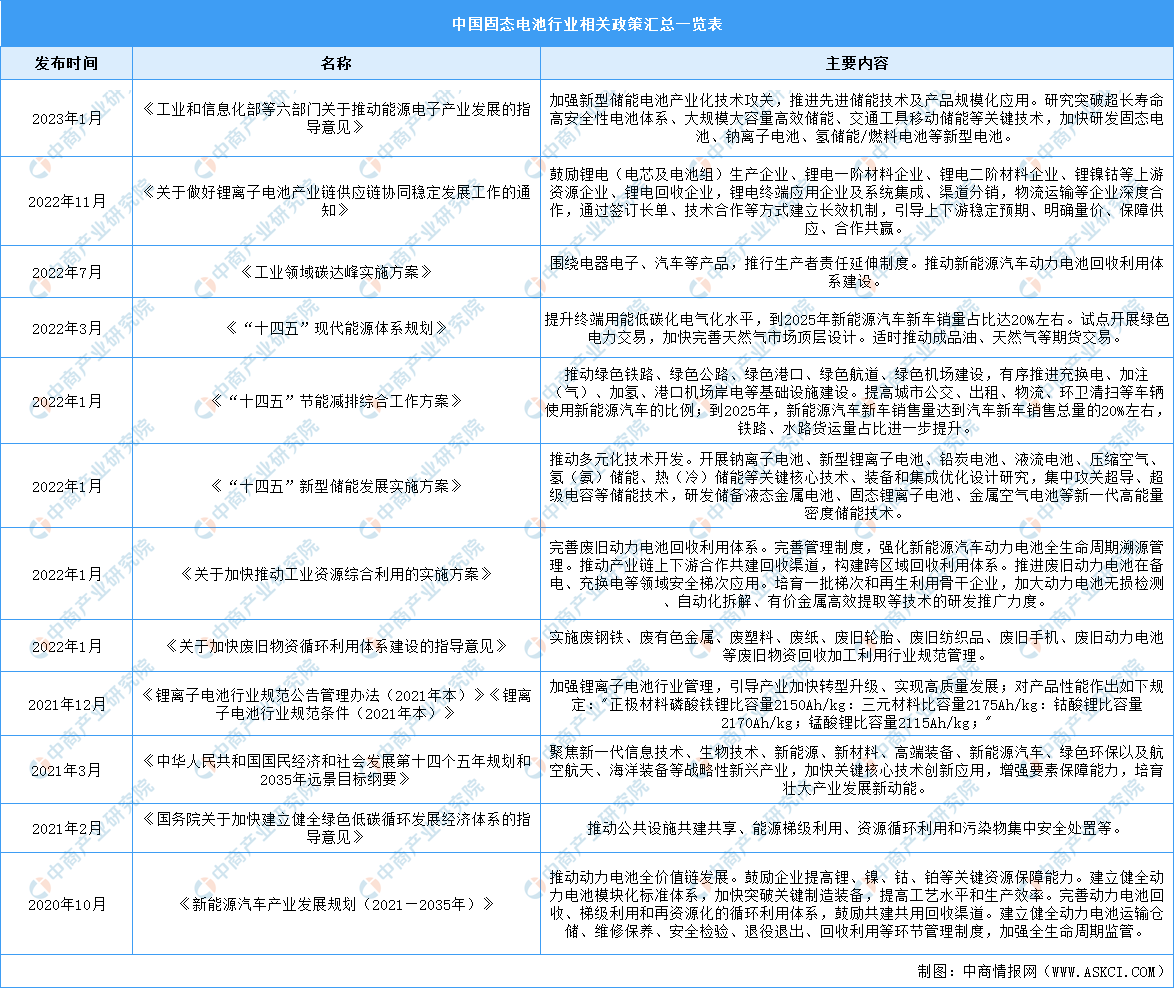Screen dimensions: 1174x988
Task: Click content starting 加强新型储能电池产业化技术攻关
Action: [x=857, y=118]
